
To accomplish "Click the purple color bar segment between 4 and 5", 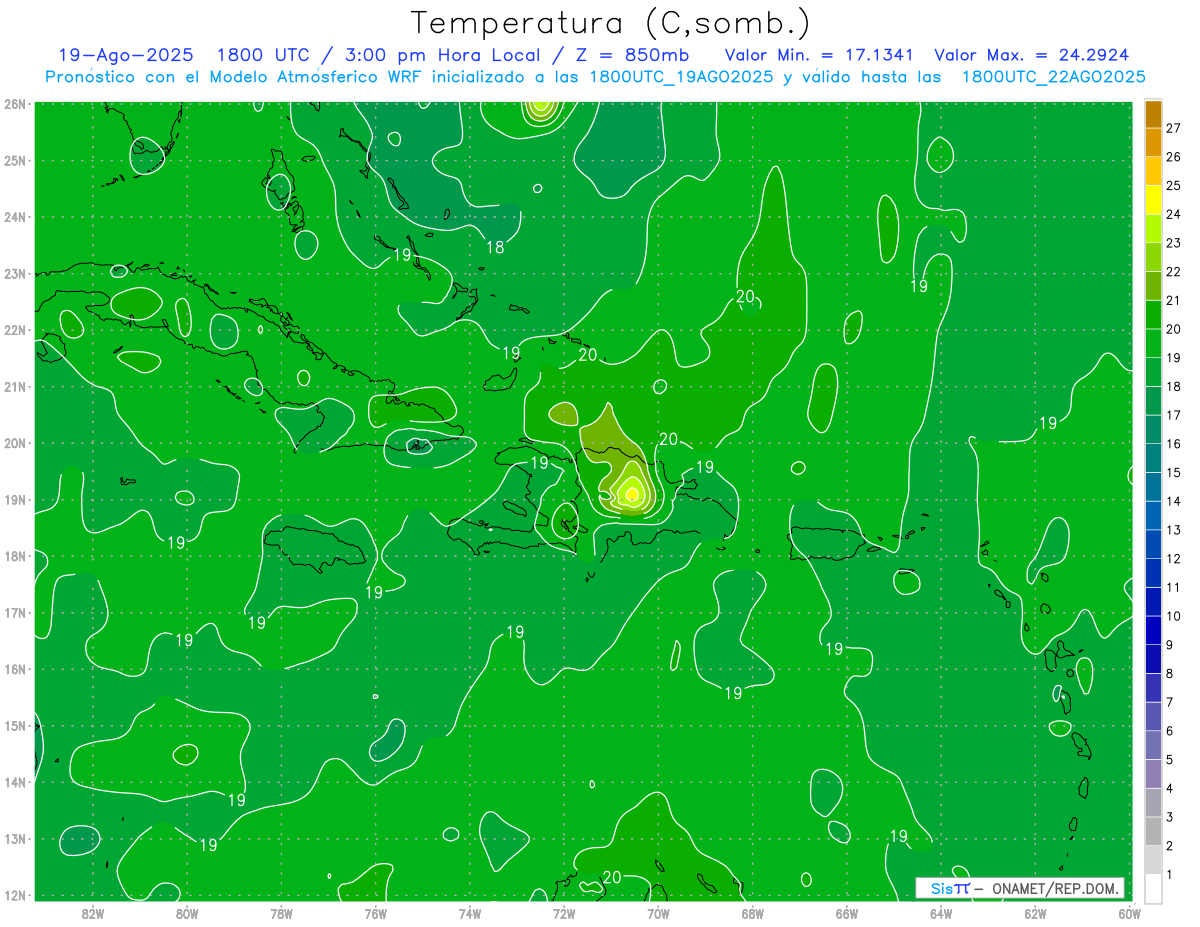I will click(1153, 774).
